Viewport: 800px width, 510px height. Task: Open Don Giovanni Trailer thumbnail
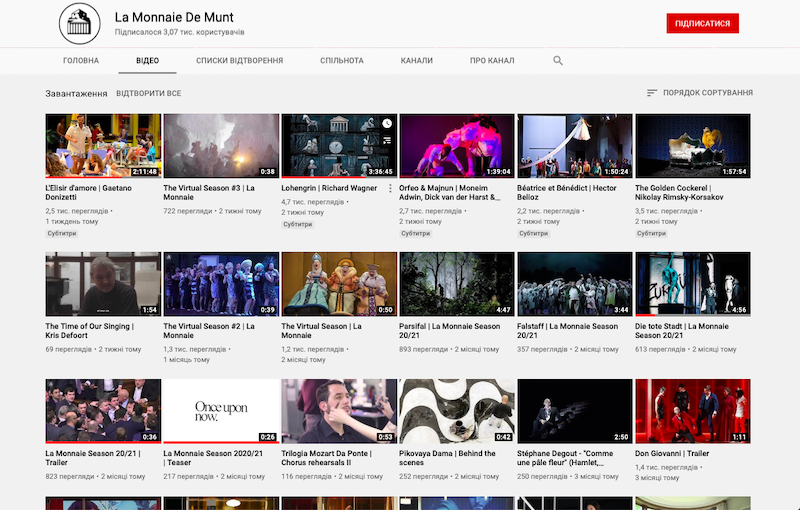[693, 411]
